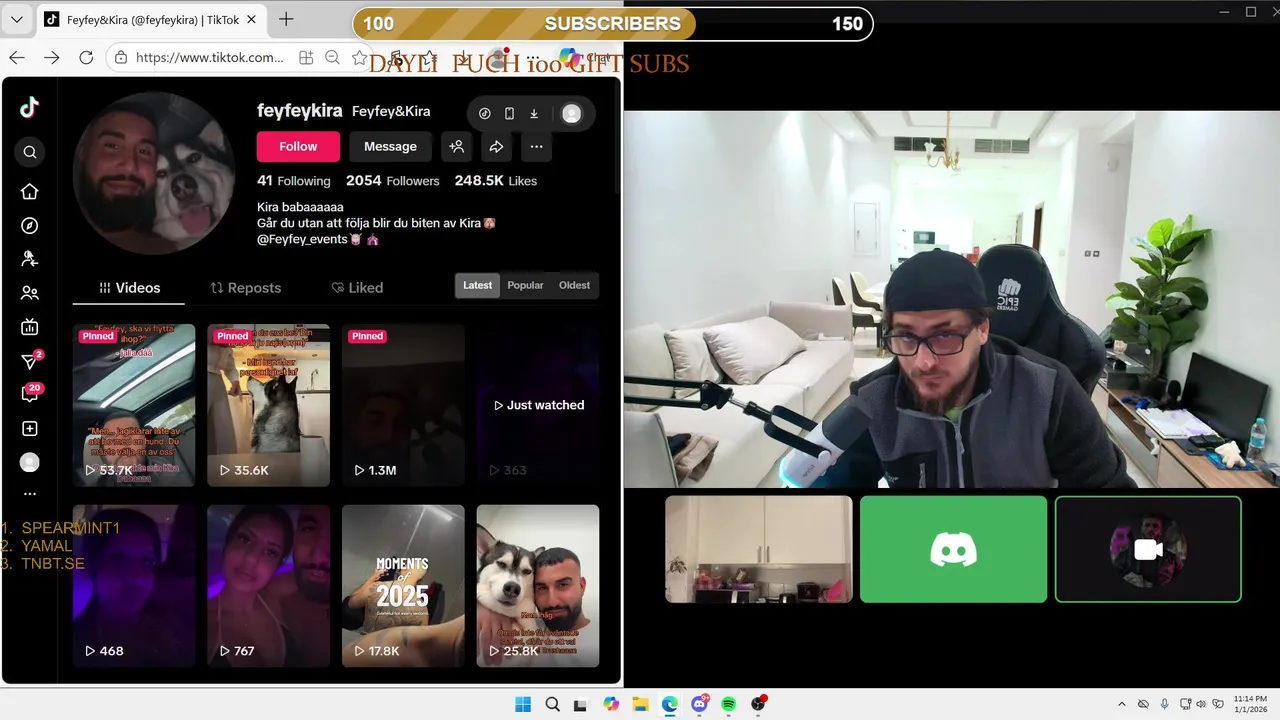This screenshot has width=1280, height=720.
Task: Open profile three-dot more options button
Action: pos(537,147)
